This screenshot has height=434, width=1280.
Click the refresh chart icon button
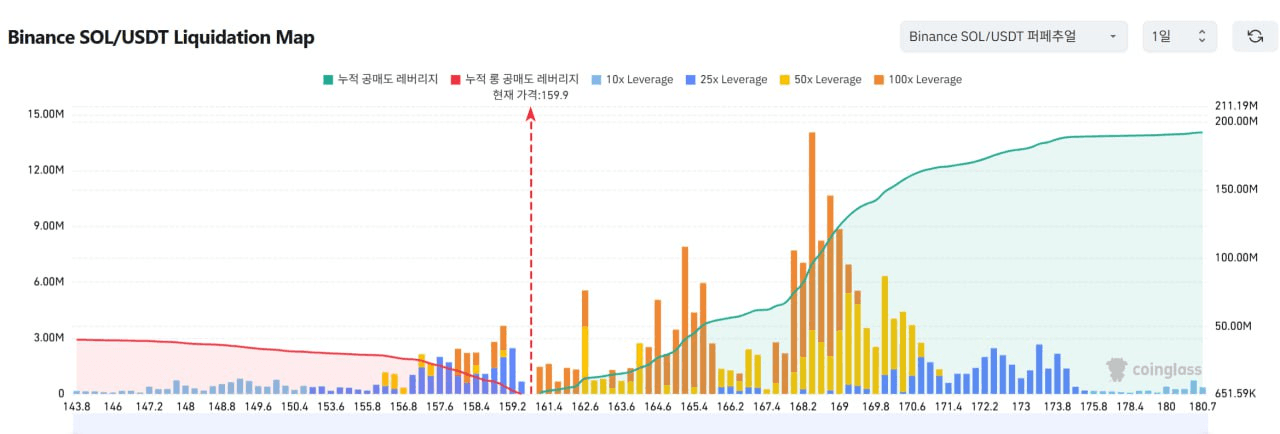point(1255,37)
